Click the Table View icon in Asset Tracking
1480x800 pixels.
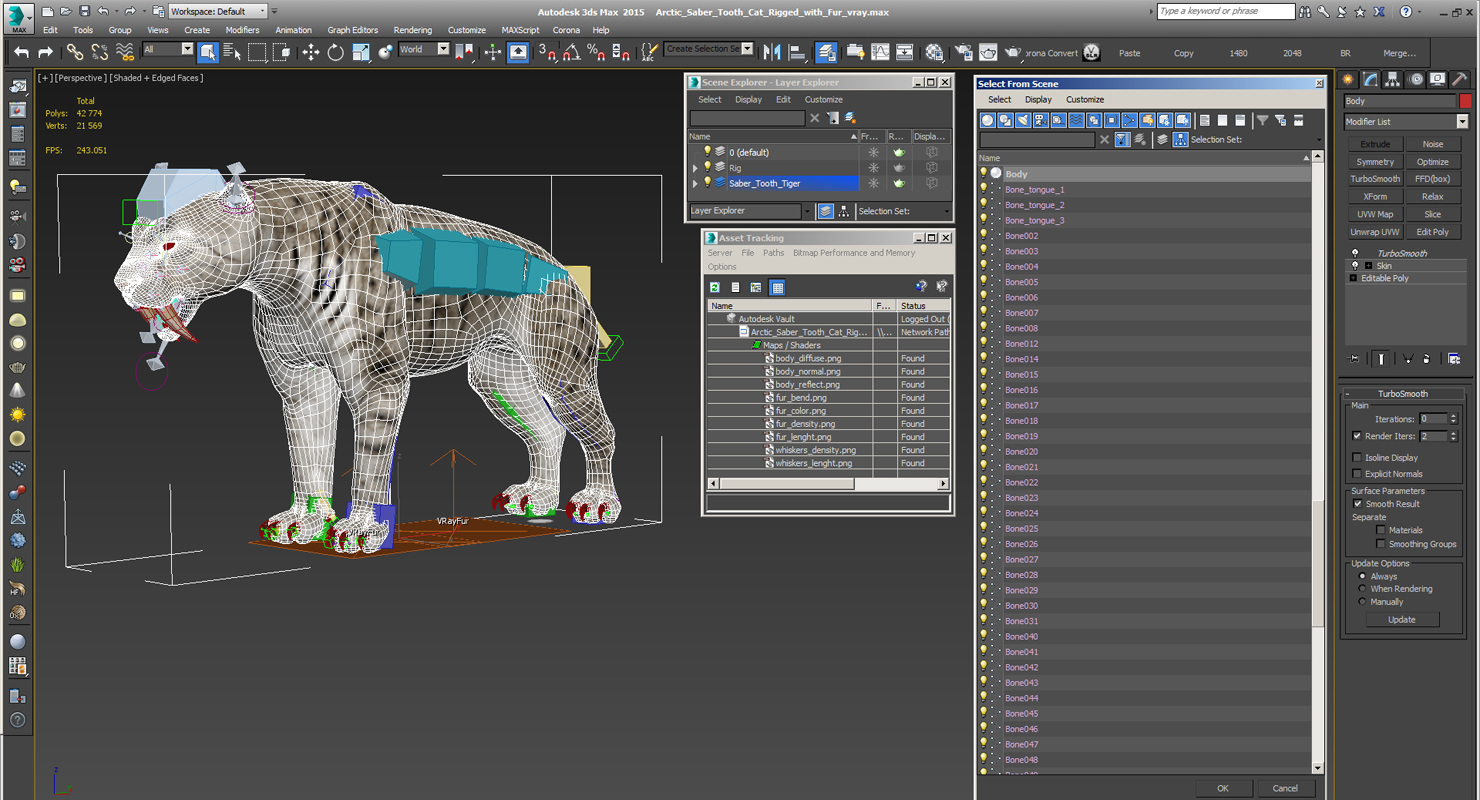pyautogui.click(x=777, y=287)
